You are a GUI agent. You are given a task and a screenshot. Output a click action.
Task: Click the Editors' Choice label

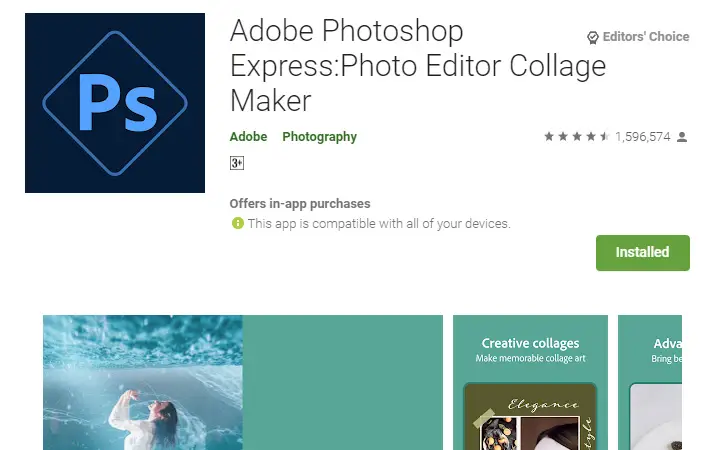point(646,37)
